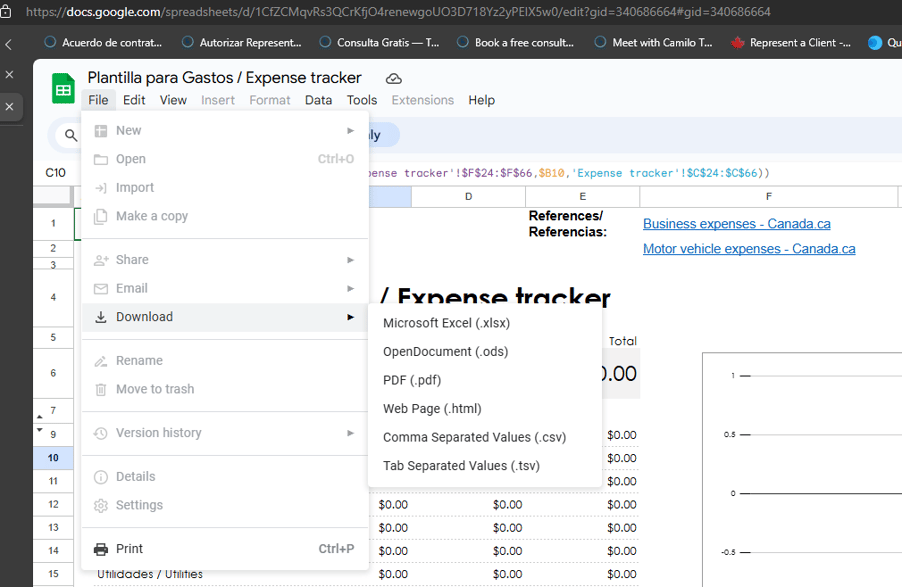Viewport: 902px width, 587px height.
Task: Open the View menu
Action: [173, 100]
